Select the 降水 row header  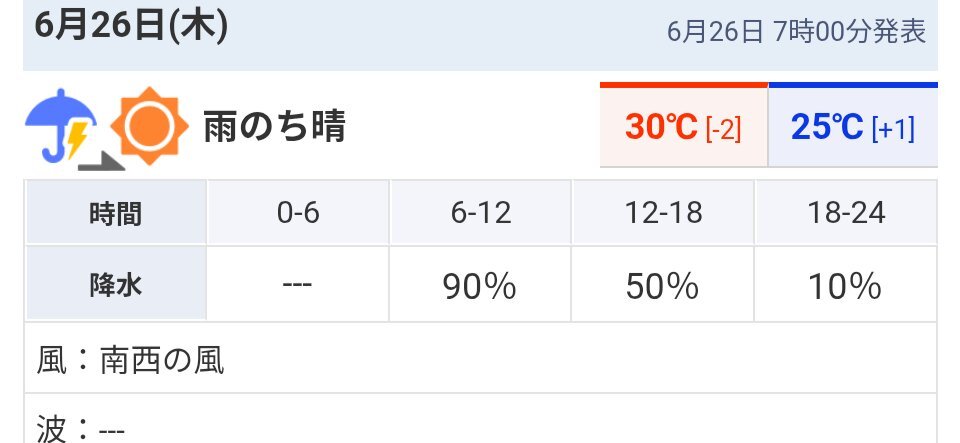click(x=116, y=285)
